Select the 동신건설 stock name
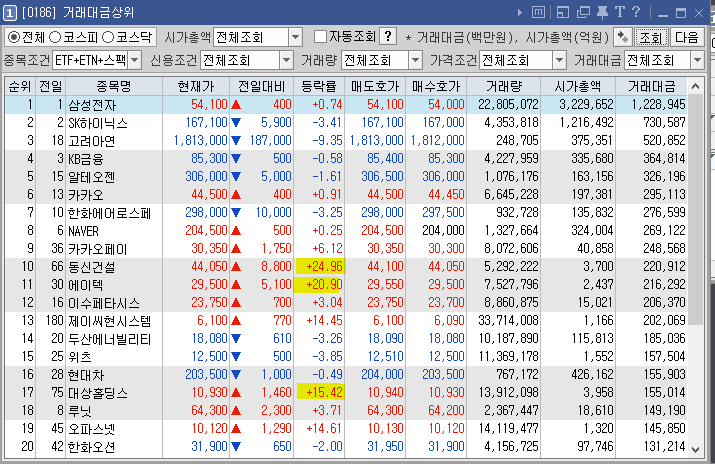This screenshot has height=464, width=715. tap(92, 267)
